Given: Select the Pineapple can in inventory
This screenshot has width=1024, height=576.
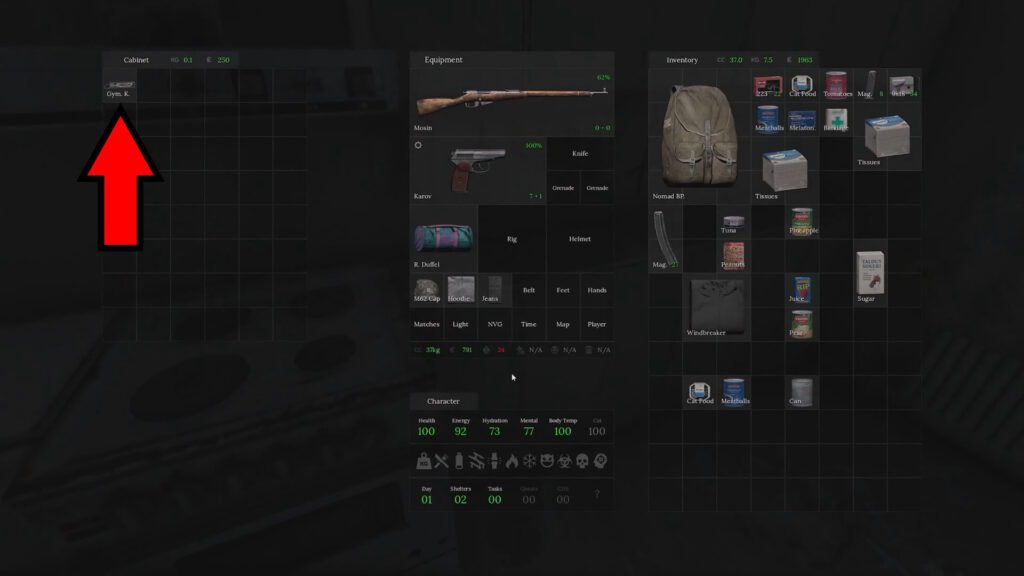Looking at the screenshot, I should coord(801,222).
